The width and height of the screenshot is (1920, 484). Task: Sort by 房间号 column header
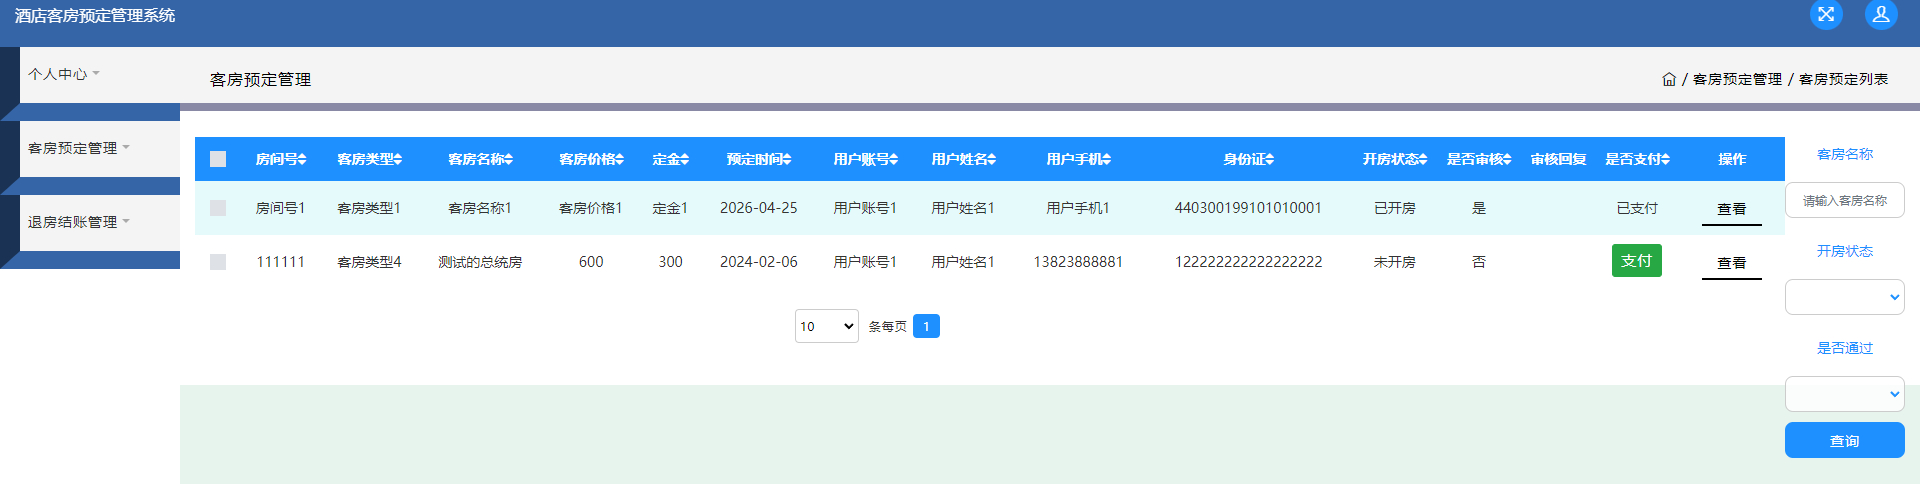click(281, 159)
